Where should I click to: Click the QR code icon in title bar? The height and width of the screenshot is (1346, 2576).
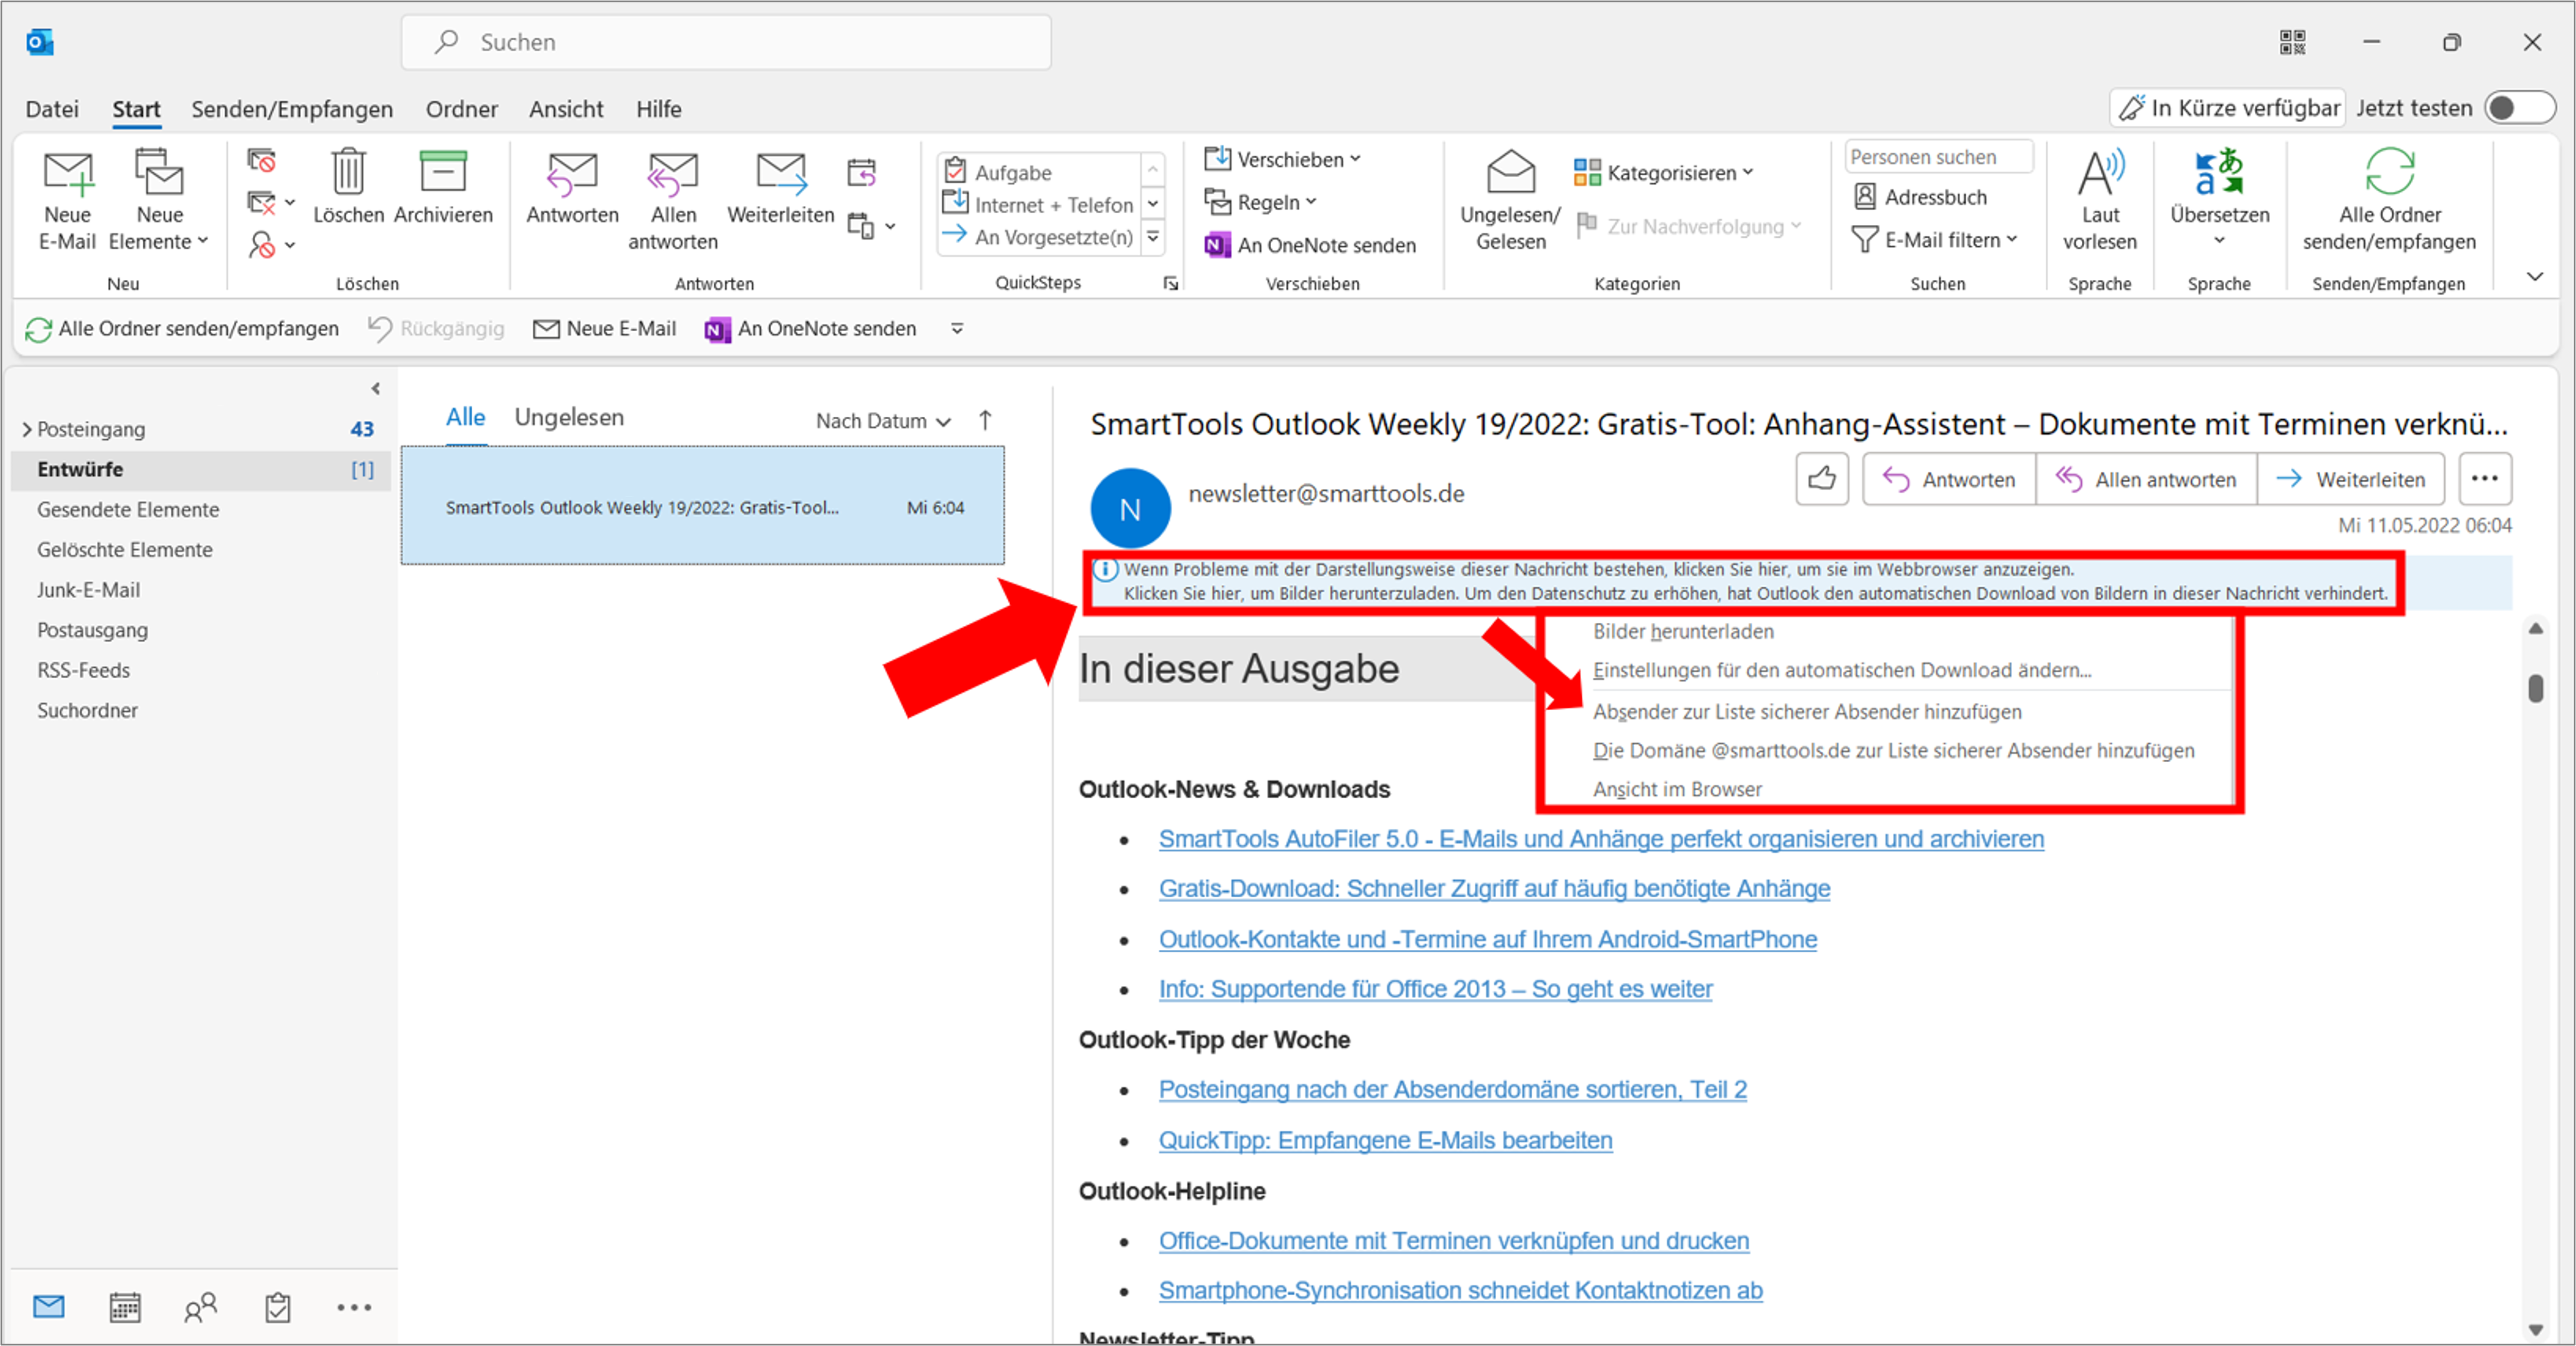pos(2292,42)
